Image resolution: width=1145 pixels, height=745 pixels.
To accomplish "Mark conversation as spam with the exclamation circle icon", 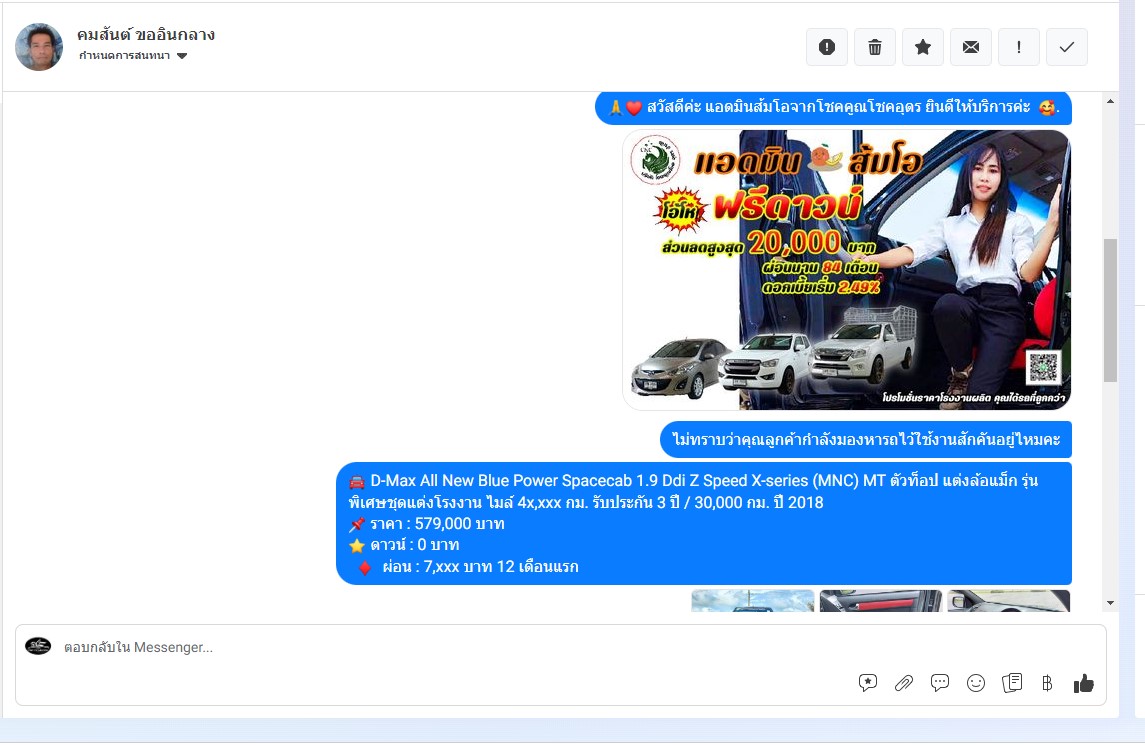I will (827, 47).
